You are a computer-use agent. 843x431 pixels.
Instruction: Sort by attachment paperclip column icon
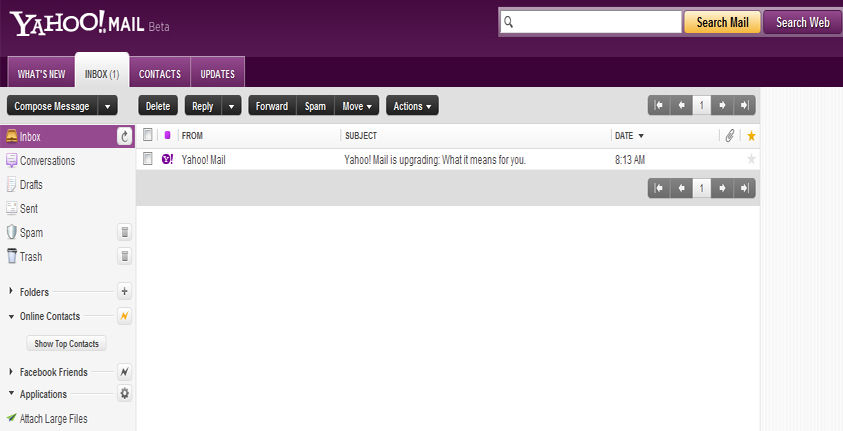730,136
